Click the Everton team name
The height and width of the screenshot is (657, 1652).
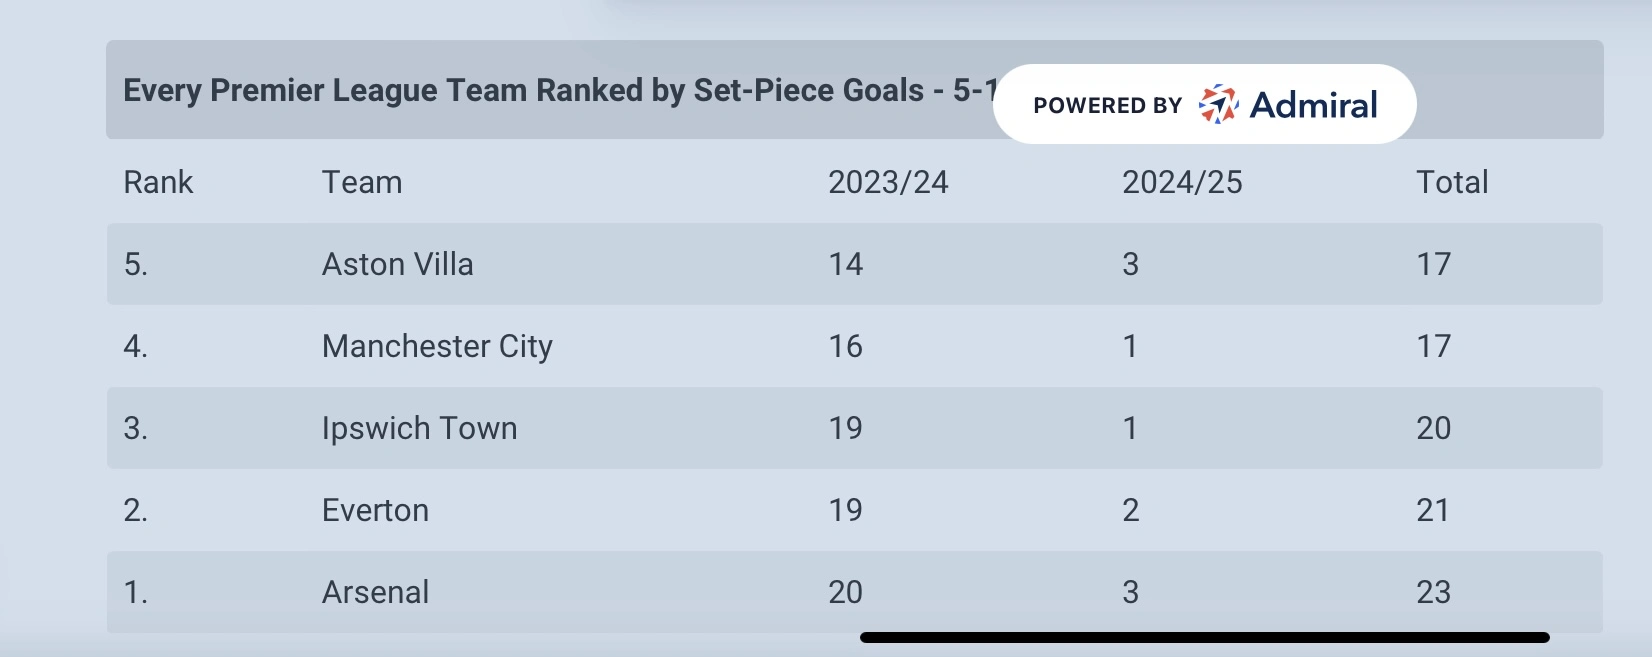point(375,511)
